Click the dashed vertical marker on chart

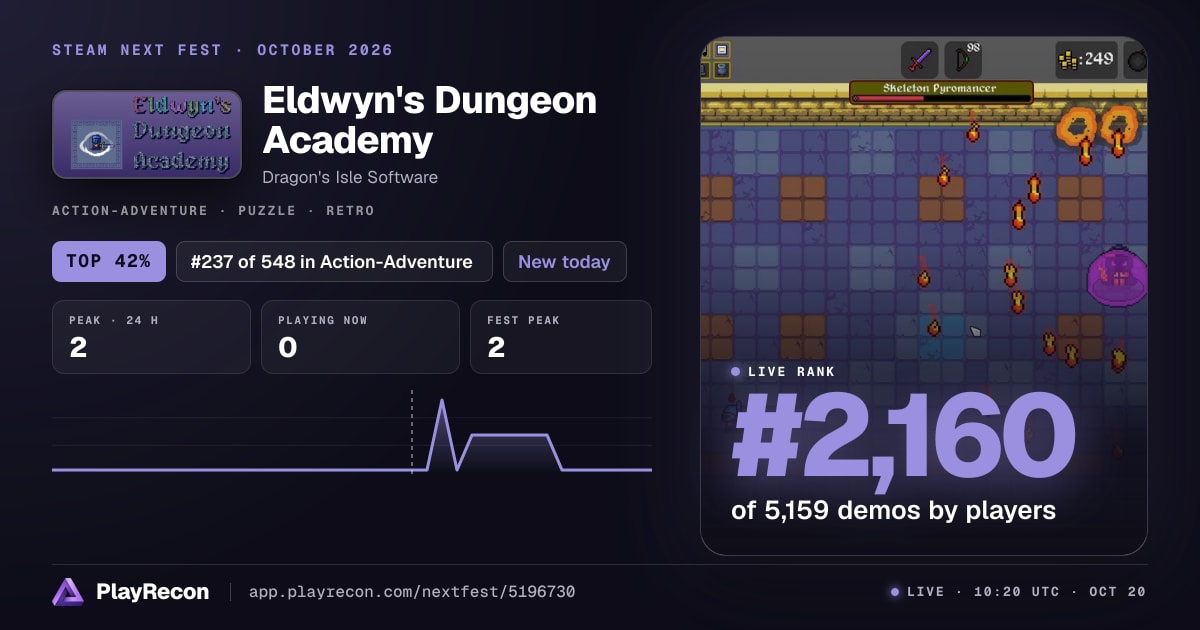tap(411, 430)
